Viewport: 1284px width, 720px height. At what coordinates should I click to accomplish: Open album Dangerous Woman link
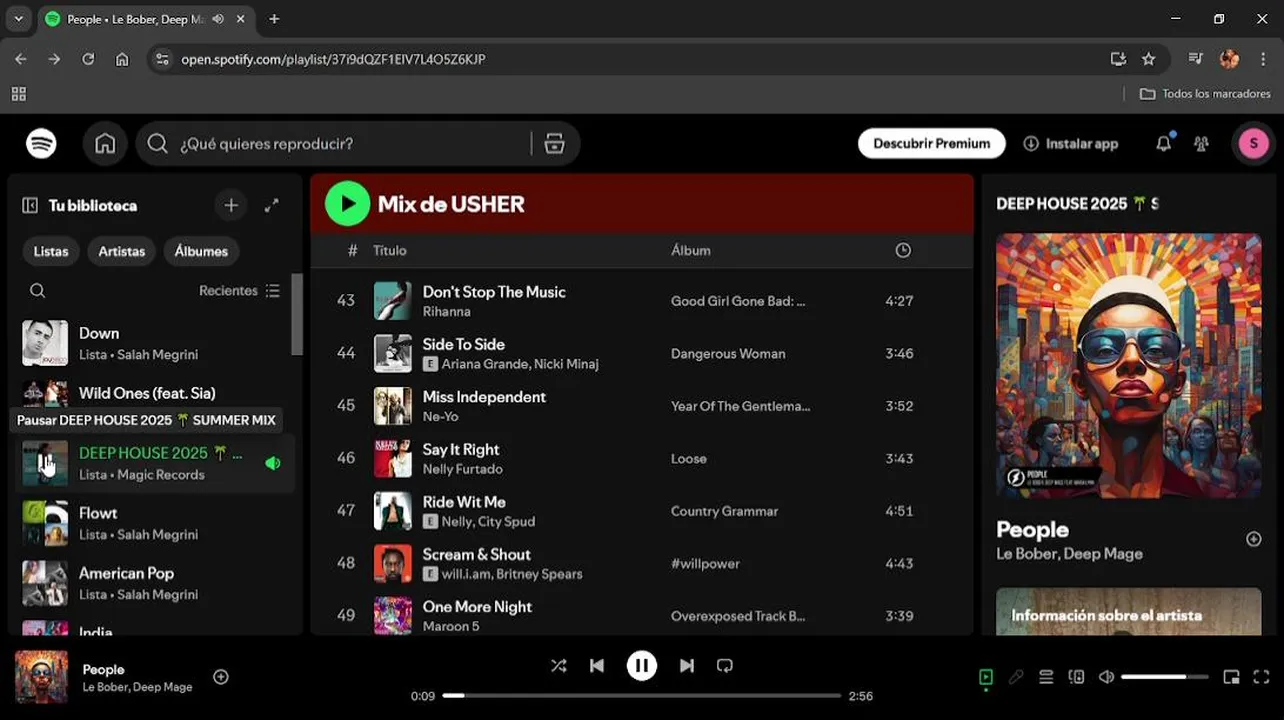pos(728,354)
